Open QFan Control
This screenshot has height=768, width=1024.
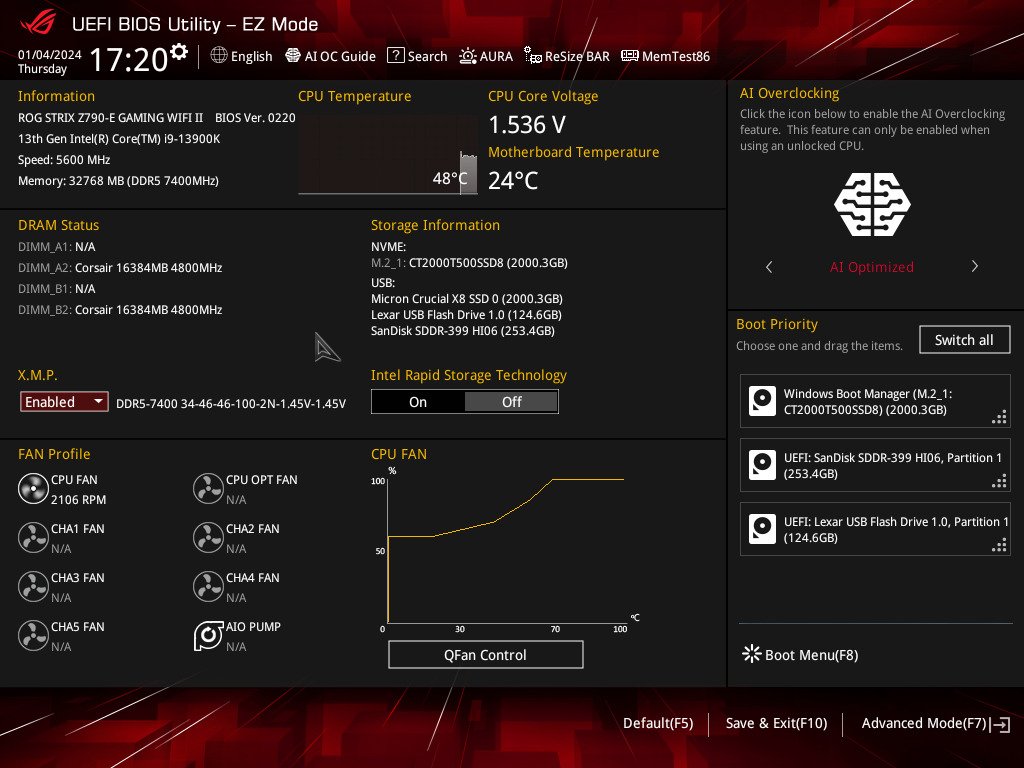(x=485, y=655)
